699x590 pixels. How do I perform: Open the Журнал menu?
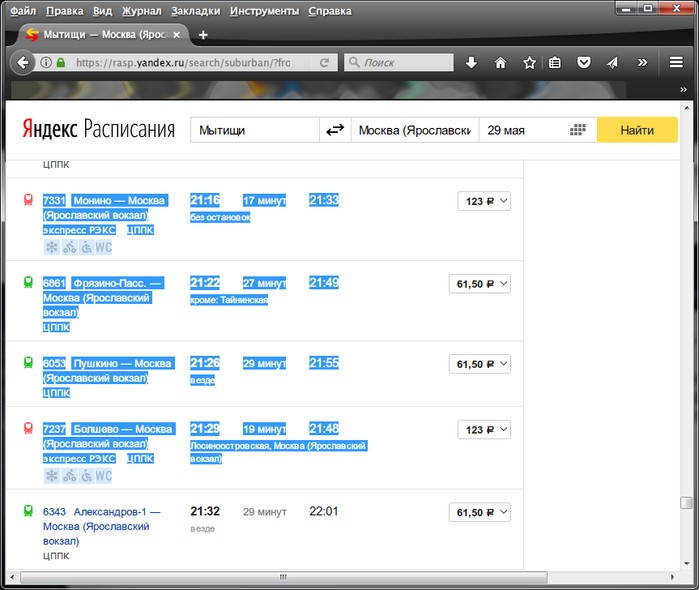[142, 11]
